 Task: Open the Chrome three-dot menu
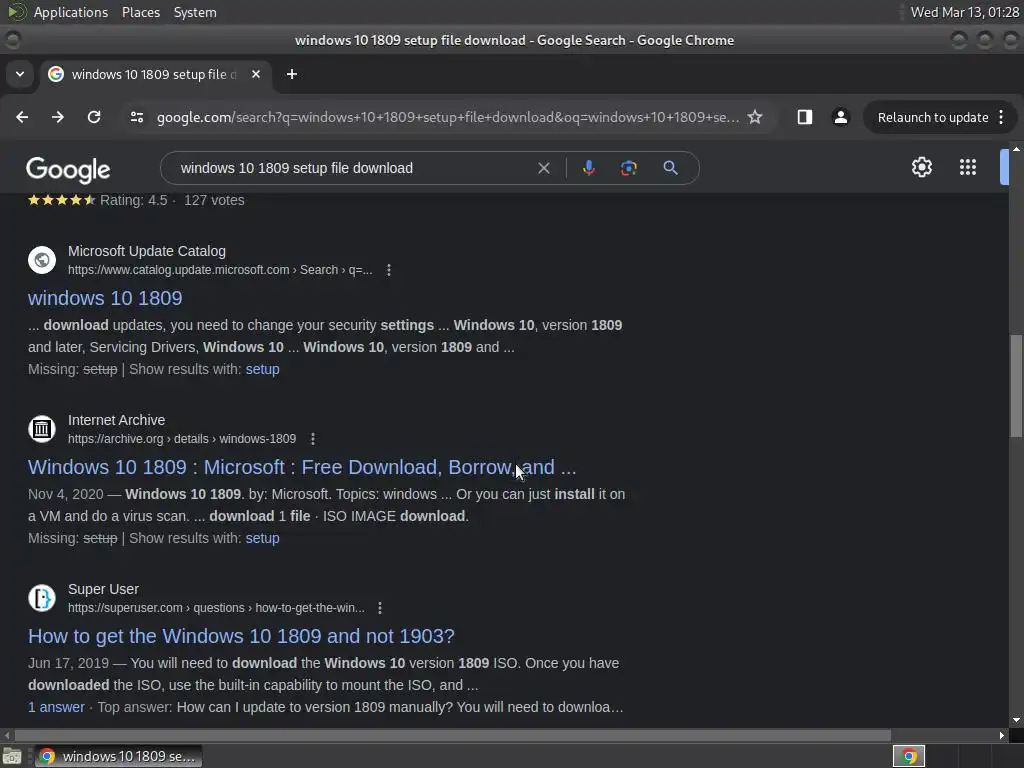pyautogui.click(x=1001, y=117)
